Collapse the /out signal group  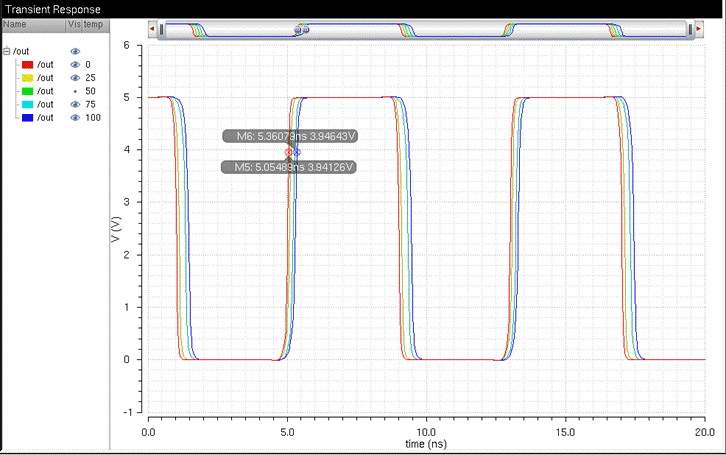tap(6, 51)
